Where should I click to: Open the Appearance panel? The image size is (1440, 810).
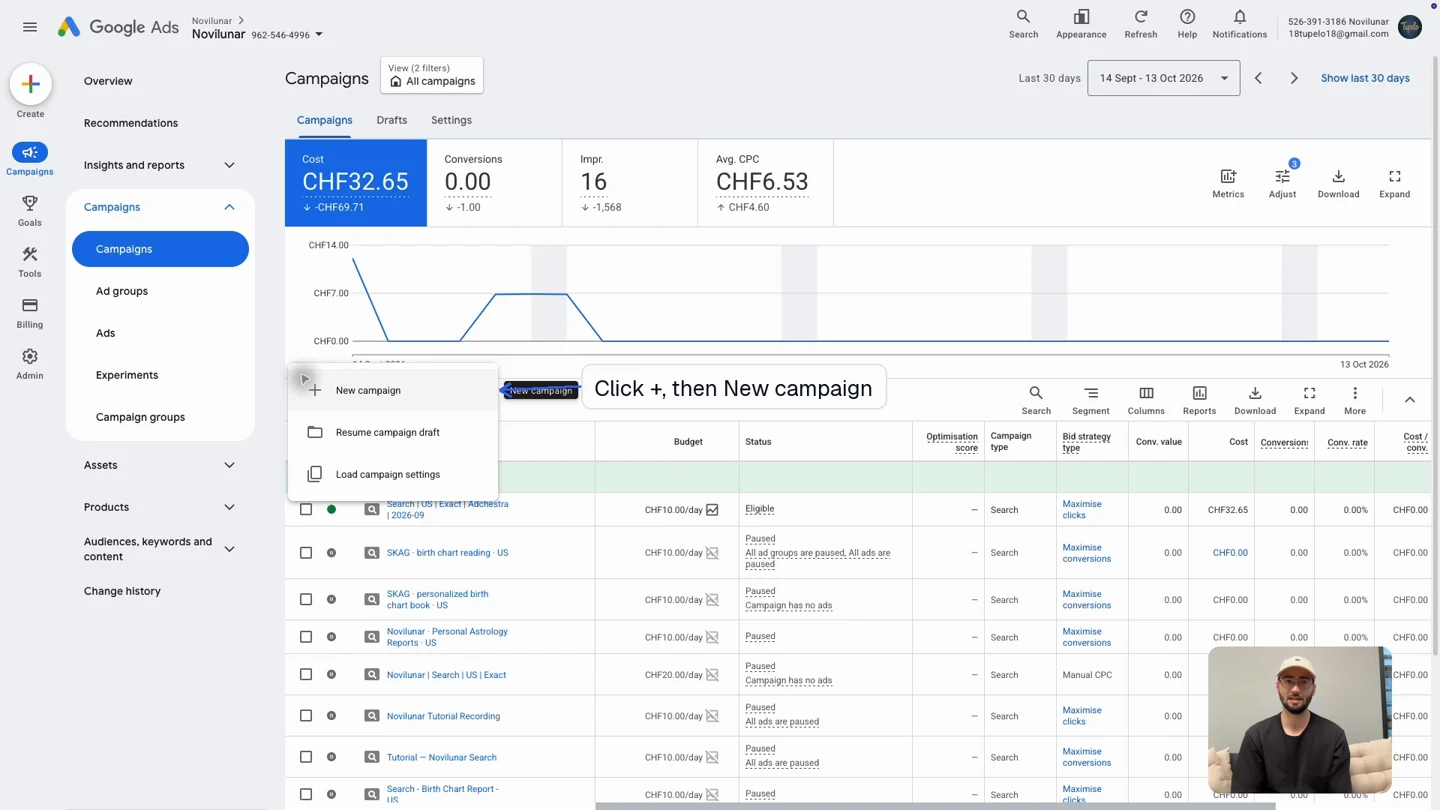pyautogui.click(x=1081, y=24)
